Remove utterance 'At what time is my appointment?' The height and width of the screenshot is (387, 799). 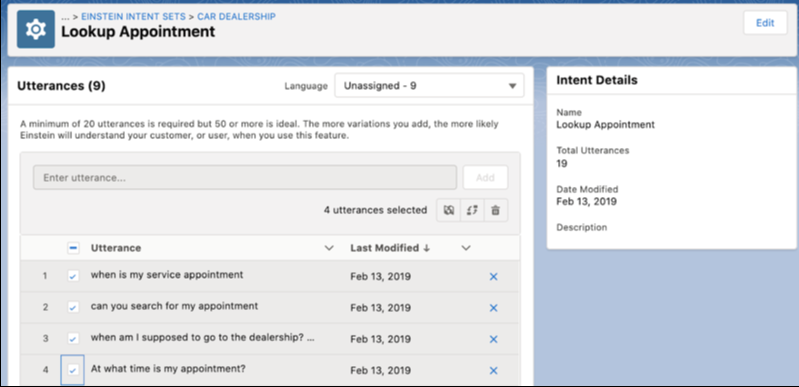[x=493, y=371]
